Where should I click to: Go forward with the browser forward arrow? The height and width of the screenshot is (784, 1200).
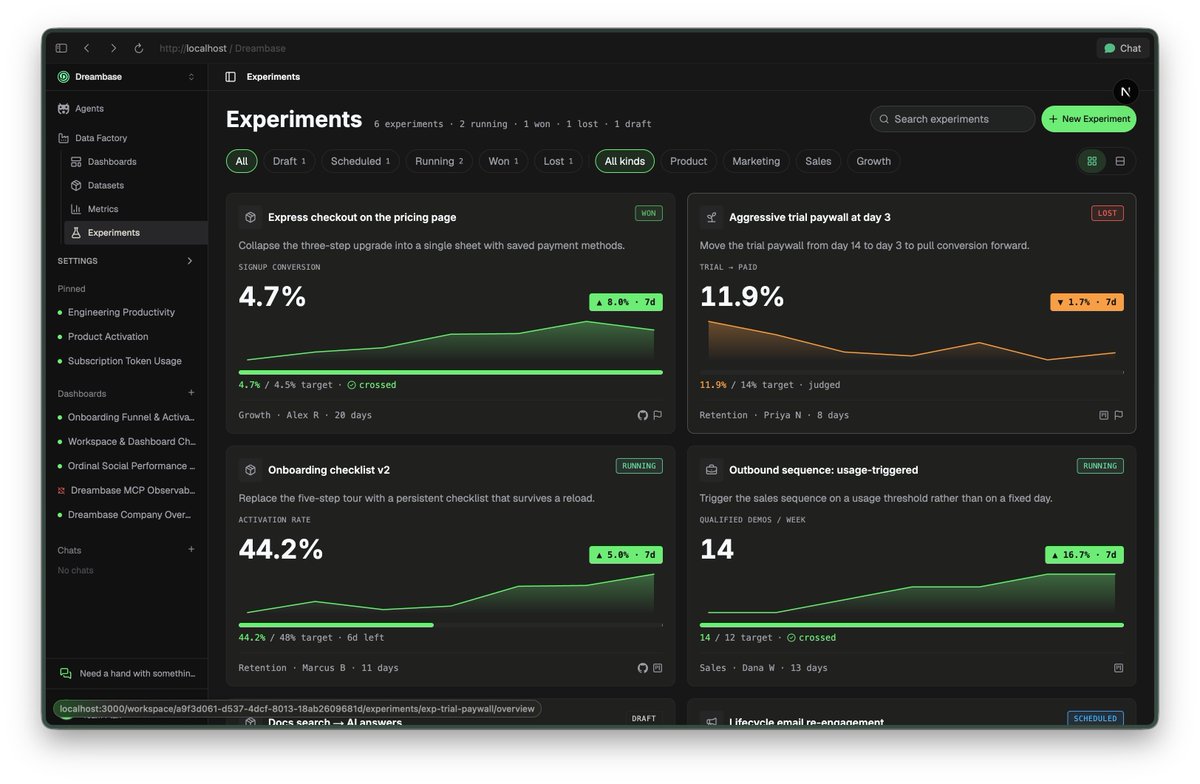(x=113, y=48)
